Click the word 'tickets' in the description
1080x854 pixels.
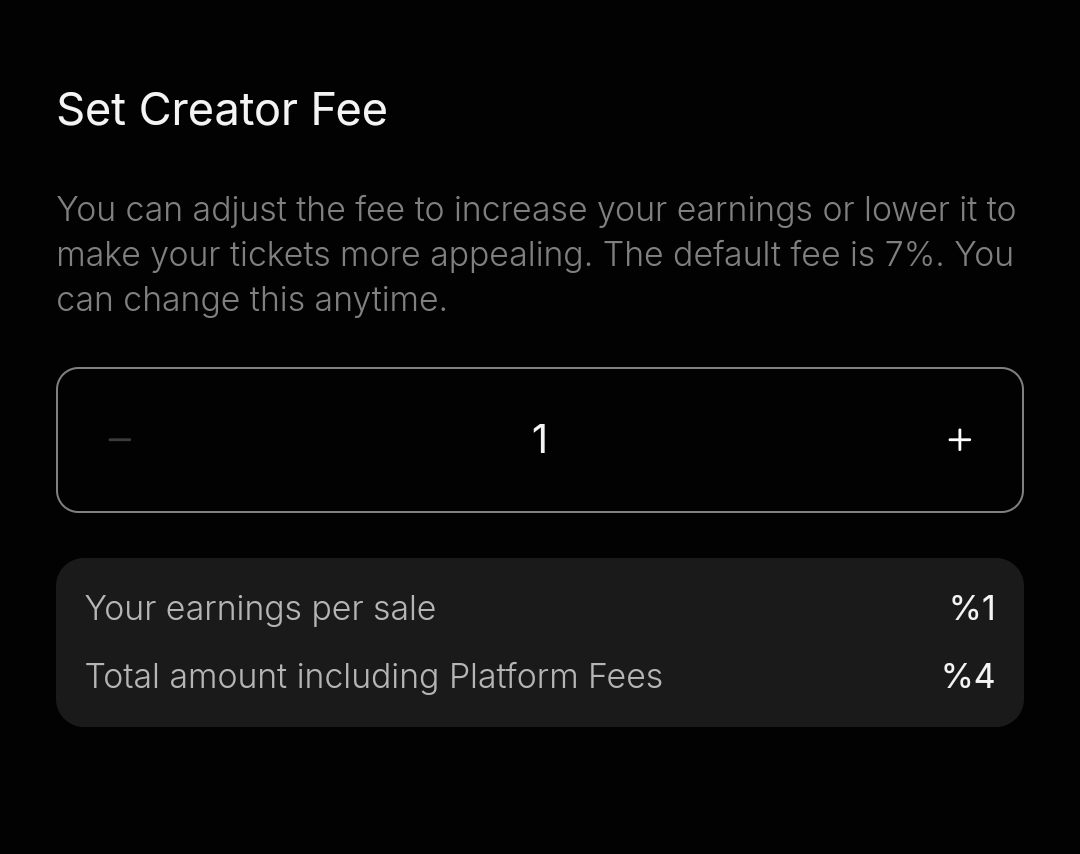coord(279,255)
